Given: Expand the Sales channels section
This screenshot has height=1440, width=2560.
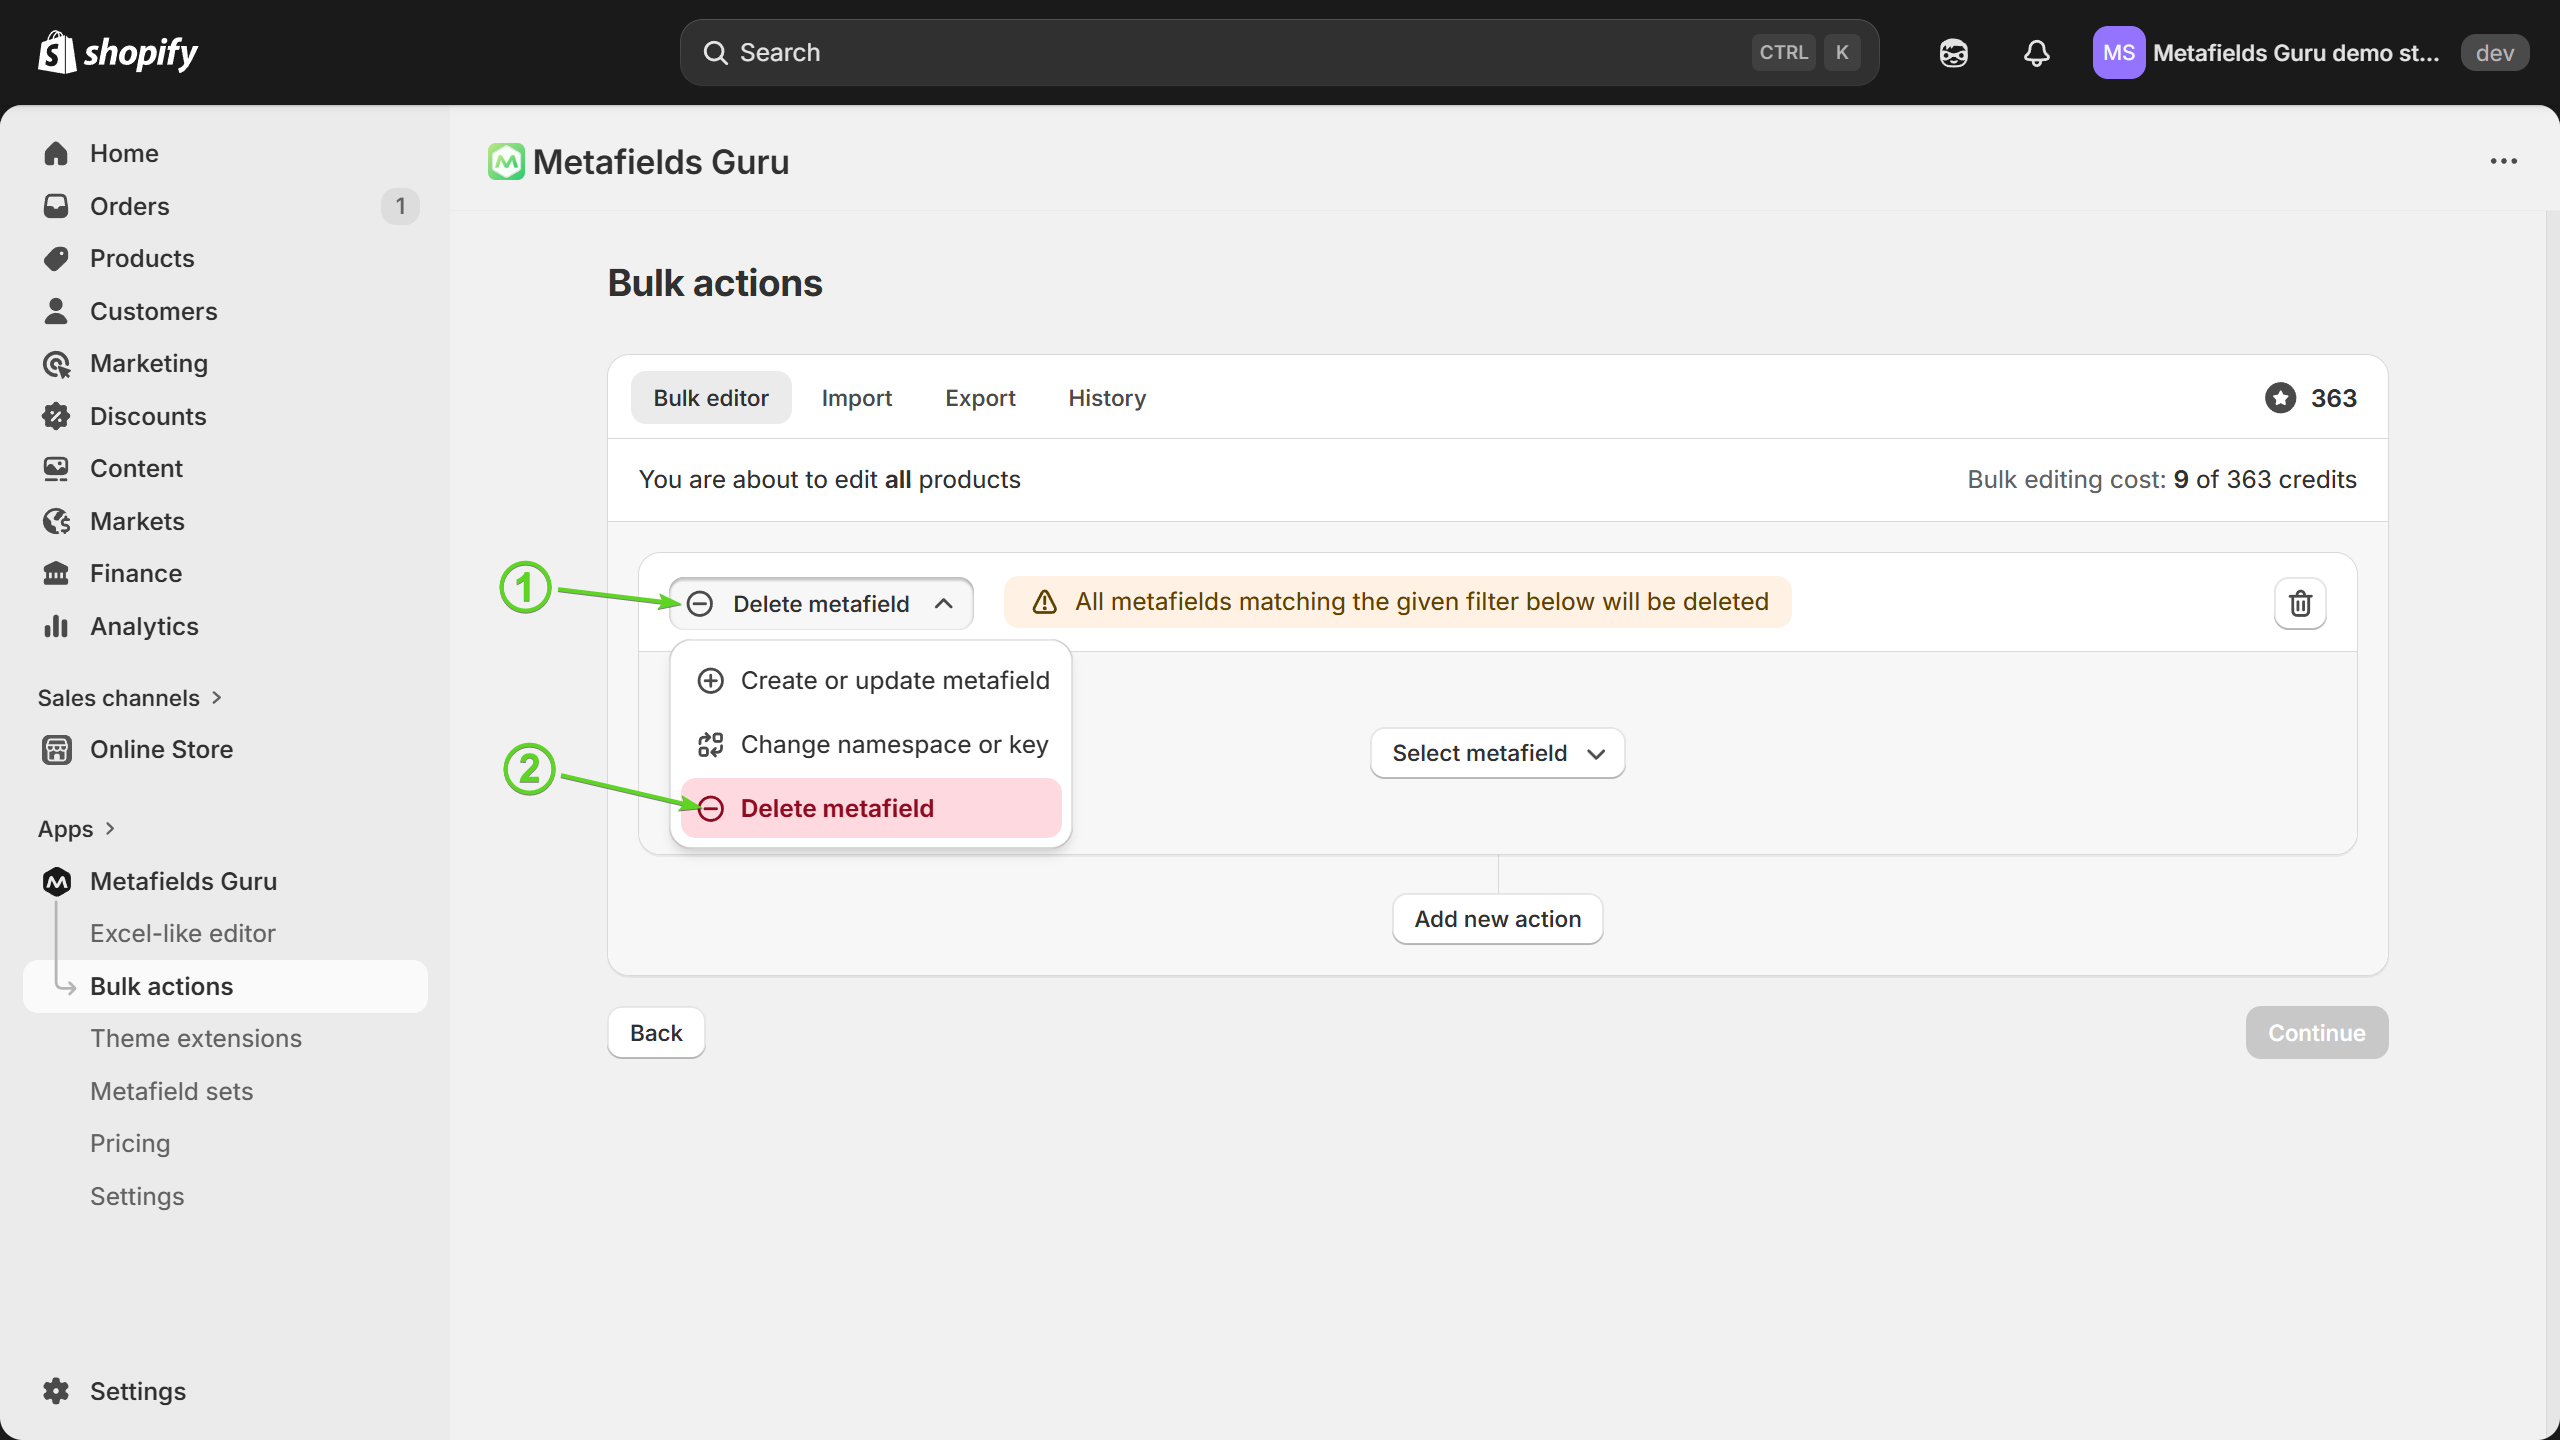Looking at the screenshot, I should click(x=130, y=698).
